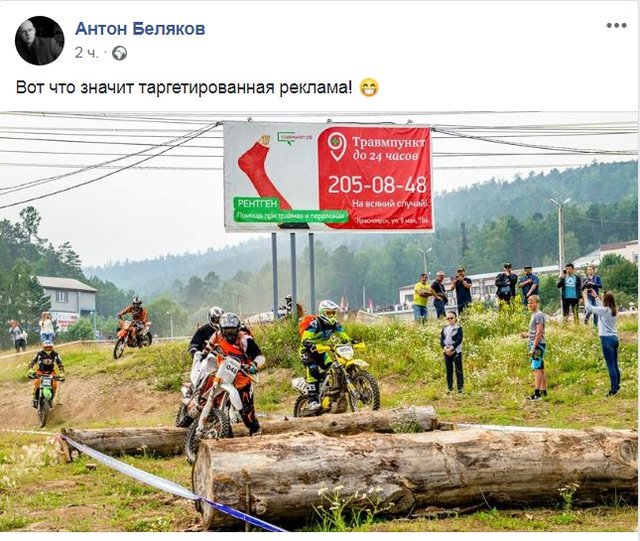This screenshot has height=541, width=640.
Task: Click the red leg cast graphic on the billboard
Action: (263, 174)
